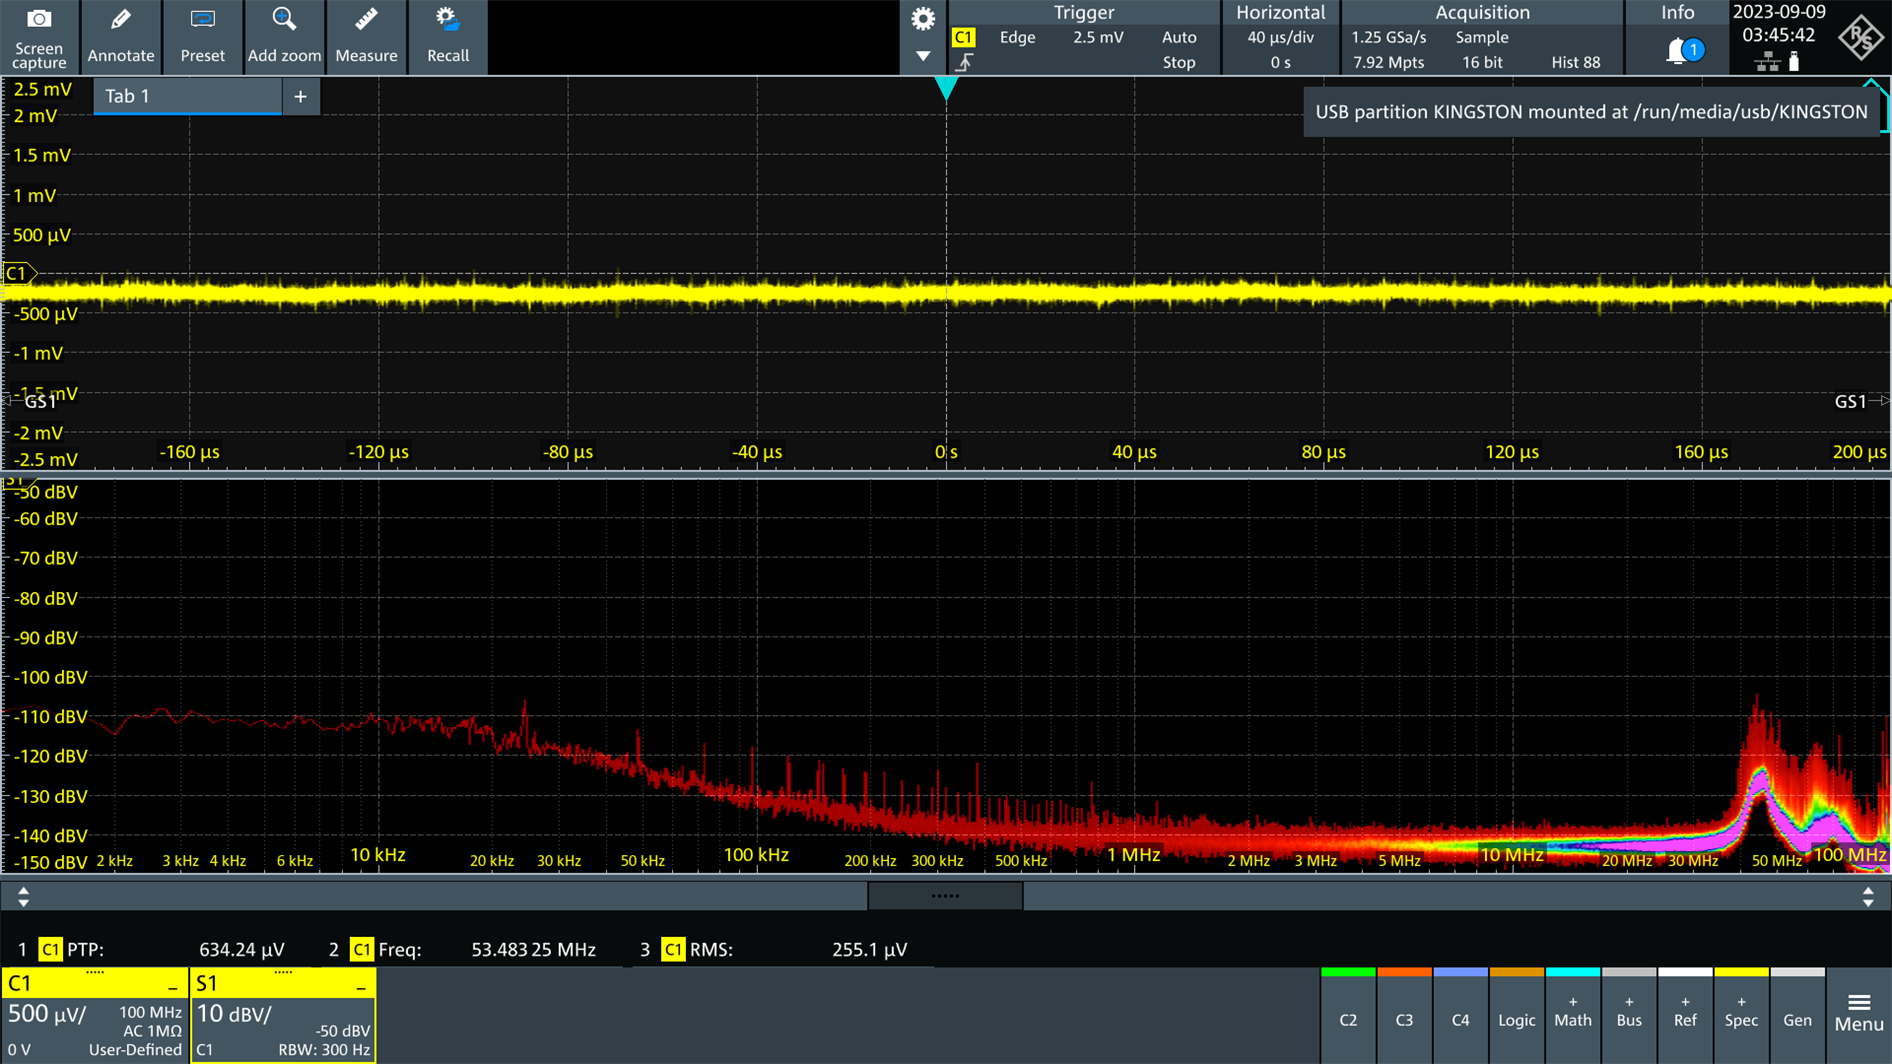Click the 500 µV/ vertical scale
Viewport: 1892px width, 1064px height.
point(46,1014)
